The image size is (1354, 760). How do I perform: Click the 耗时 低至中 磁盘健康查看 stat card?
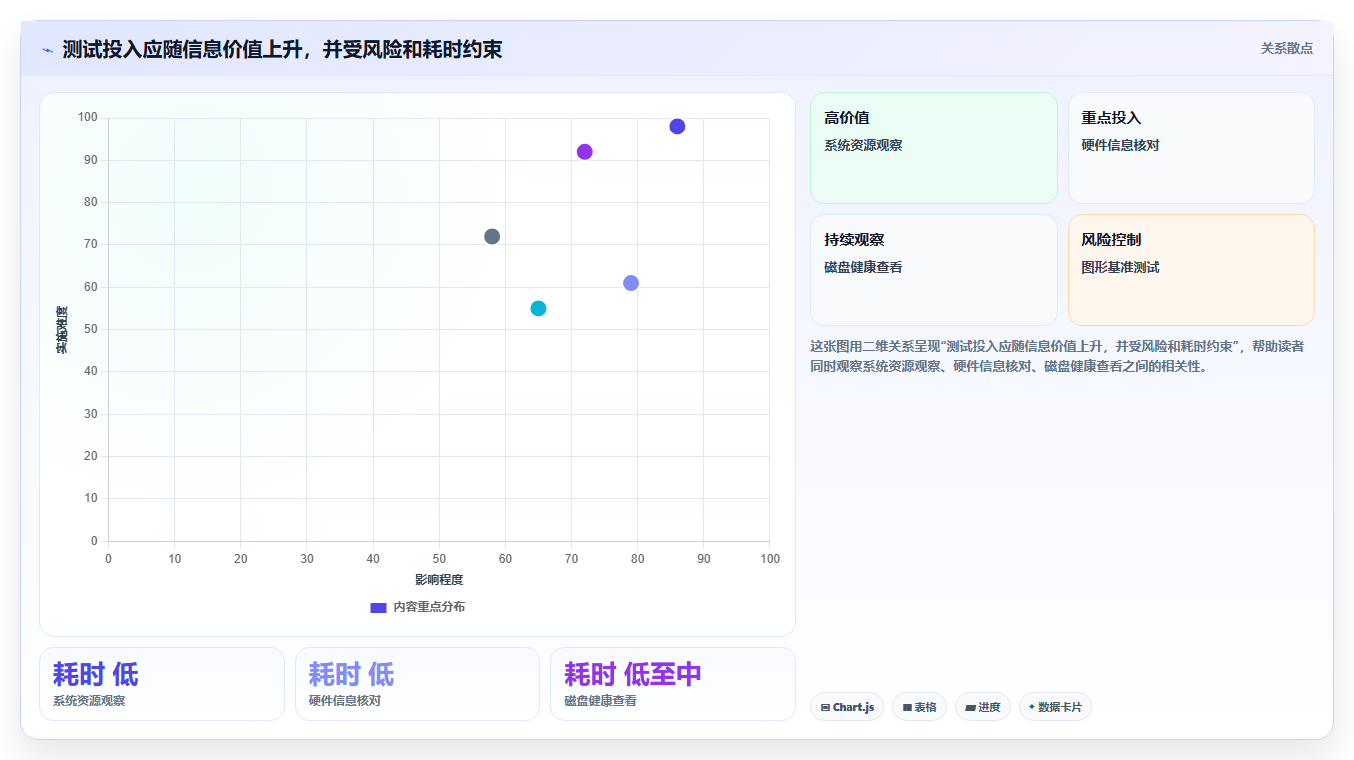673,684
